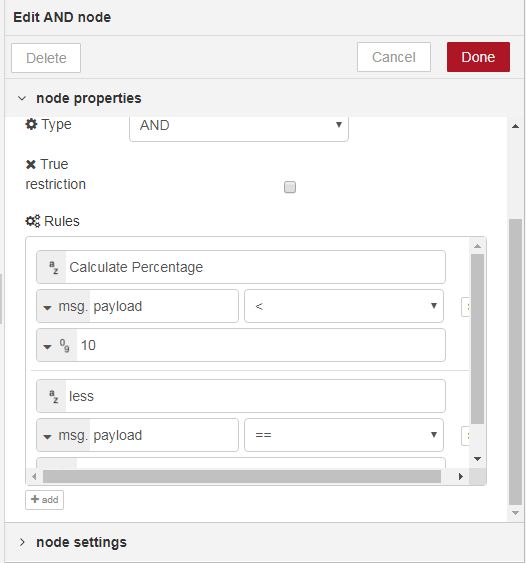Viewport: 526px width, 563px height.
Task: Add a new rule with add button
Action: pos(45,500)
